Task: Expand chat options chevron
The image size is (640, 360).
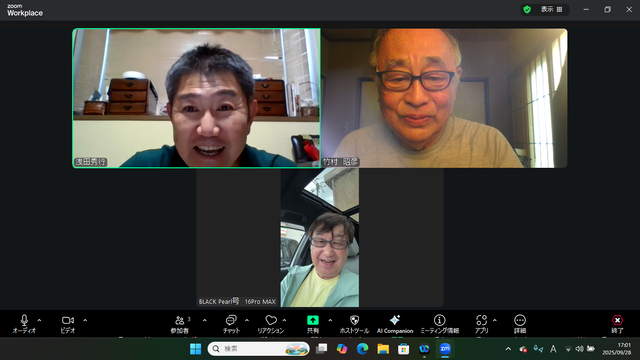Action: 247,320
